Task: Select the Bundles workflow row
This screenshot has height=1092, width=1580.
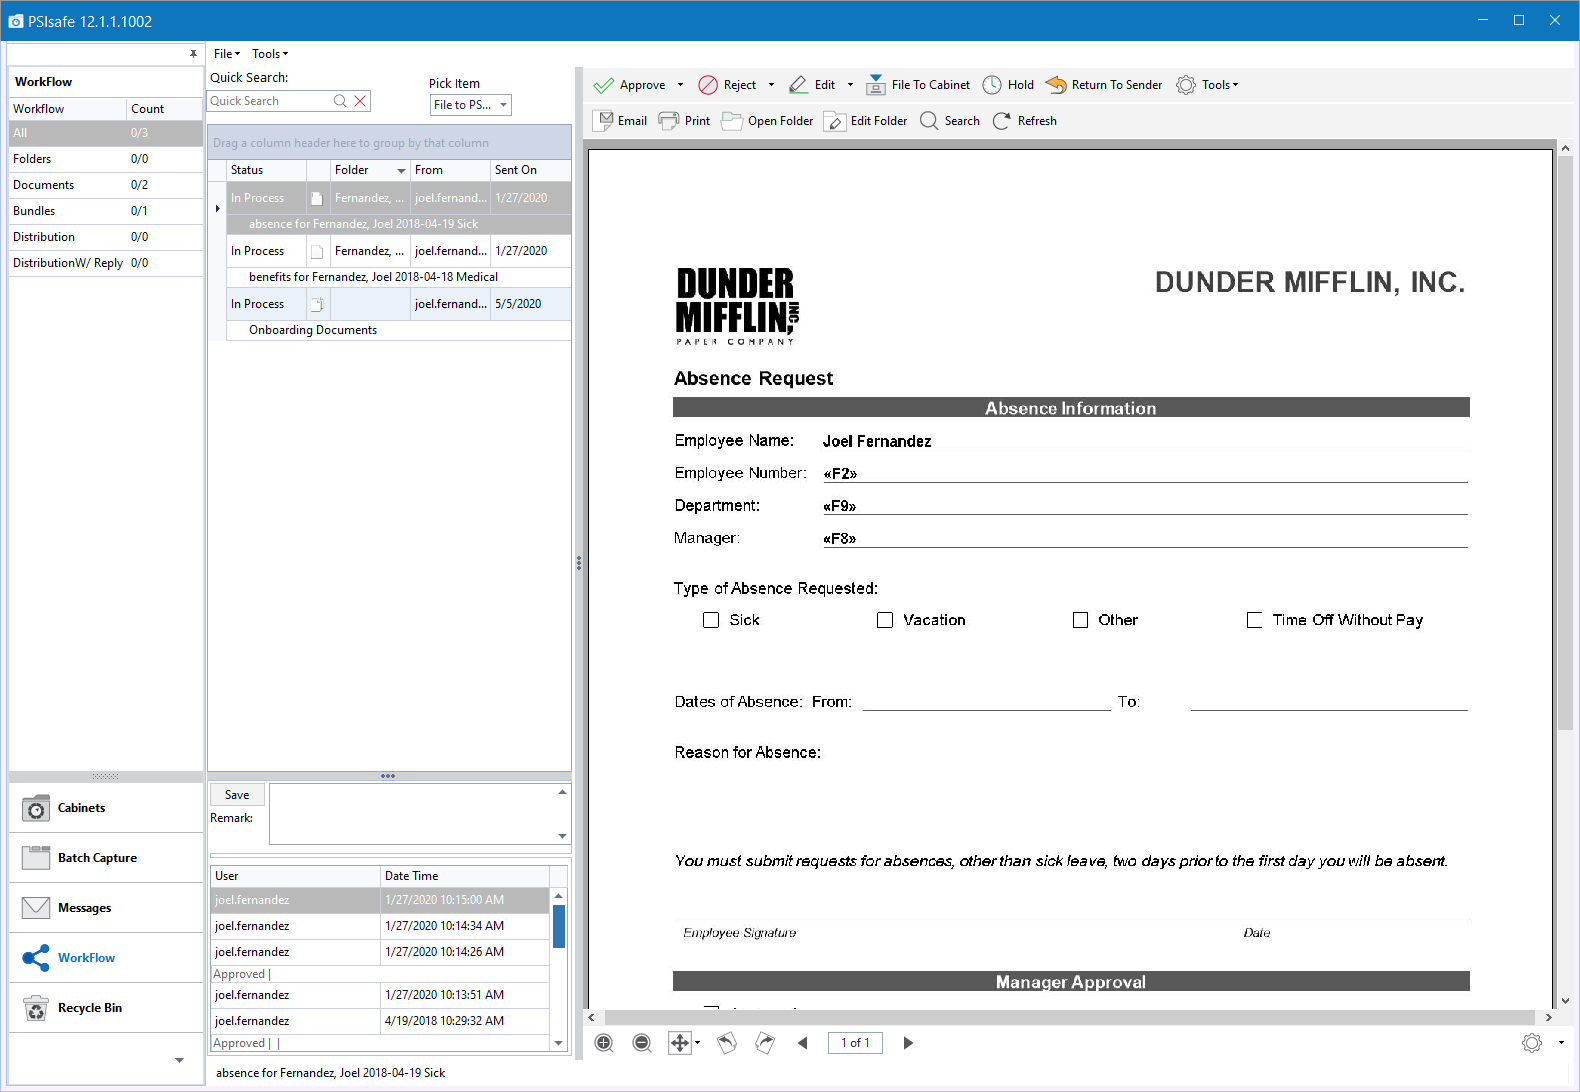Action: [x=106, y=211]
